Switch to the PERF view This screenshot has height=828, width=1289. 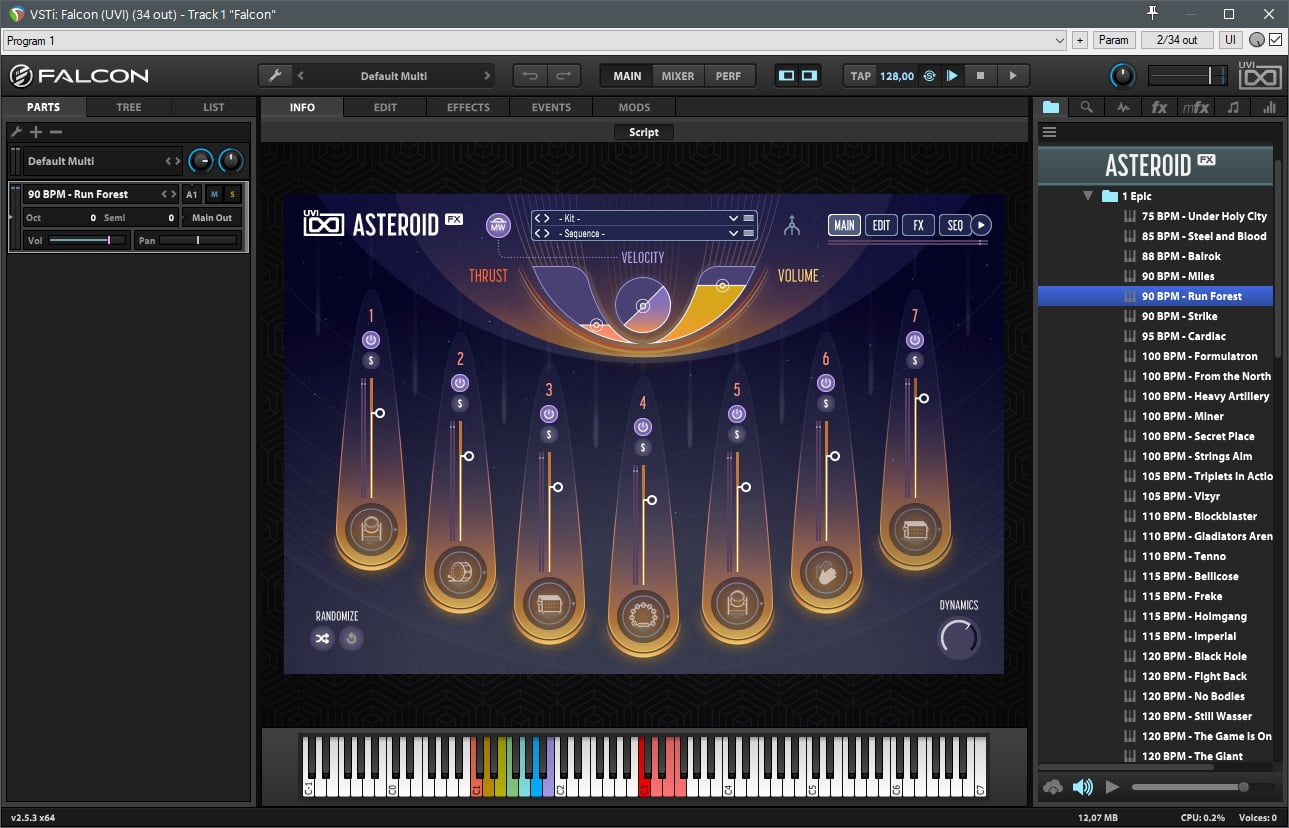tap(728, 76)
